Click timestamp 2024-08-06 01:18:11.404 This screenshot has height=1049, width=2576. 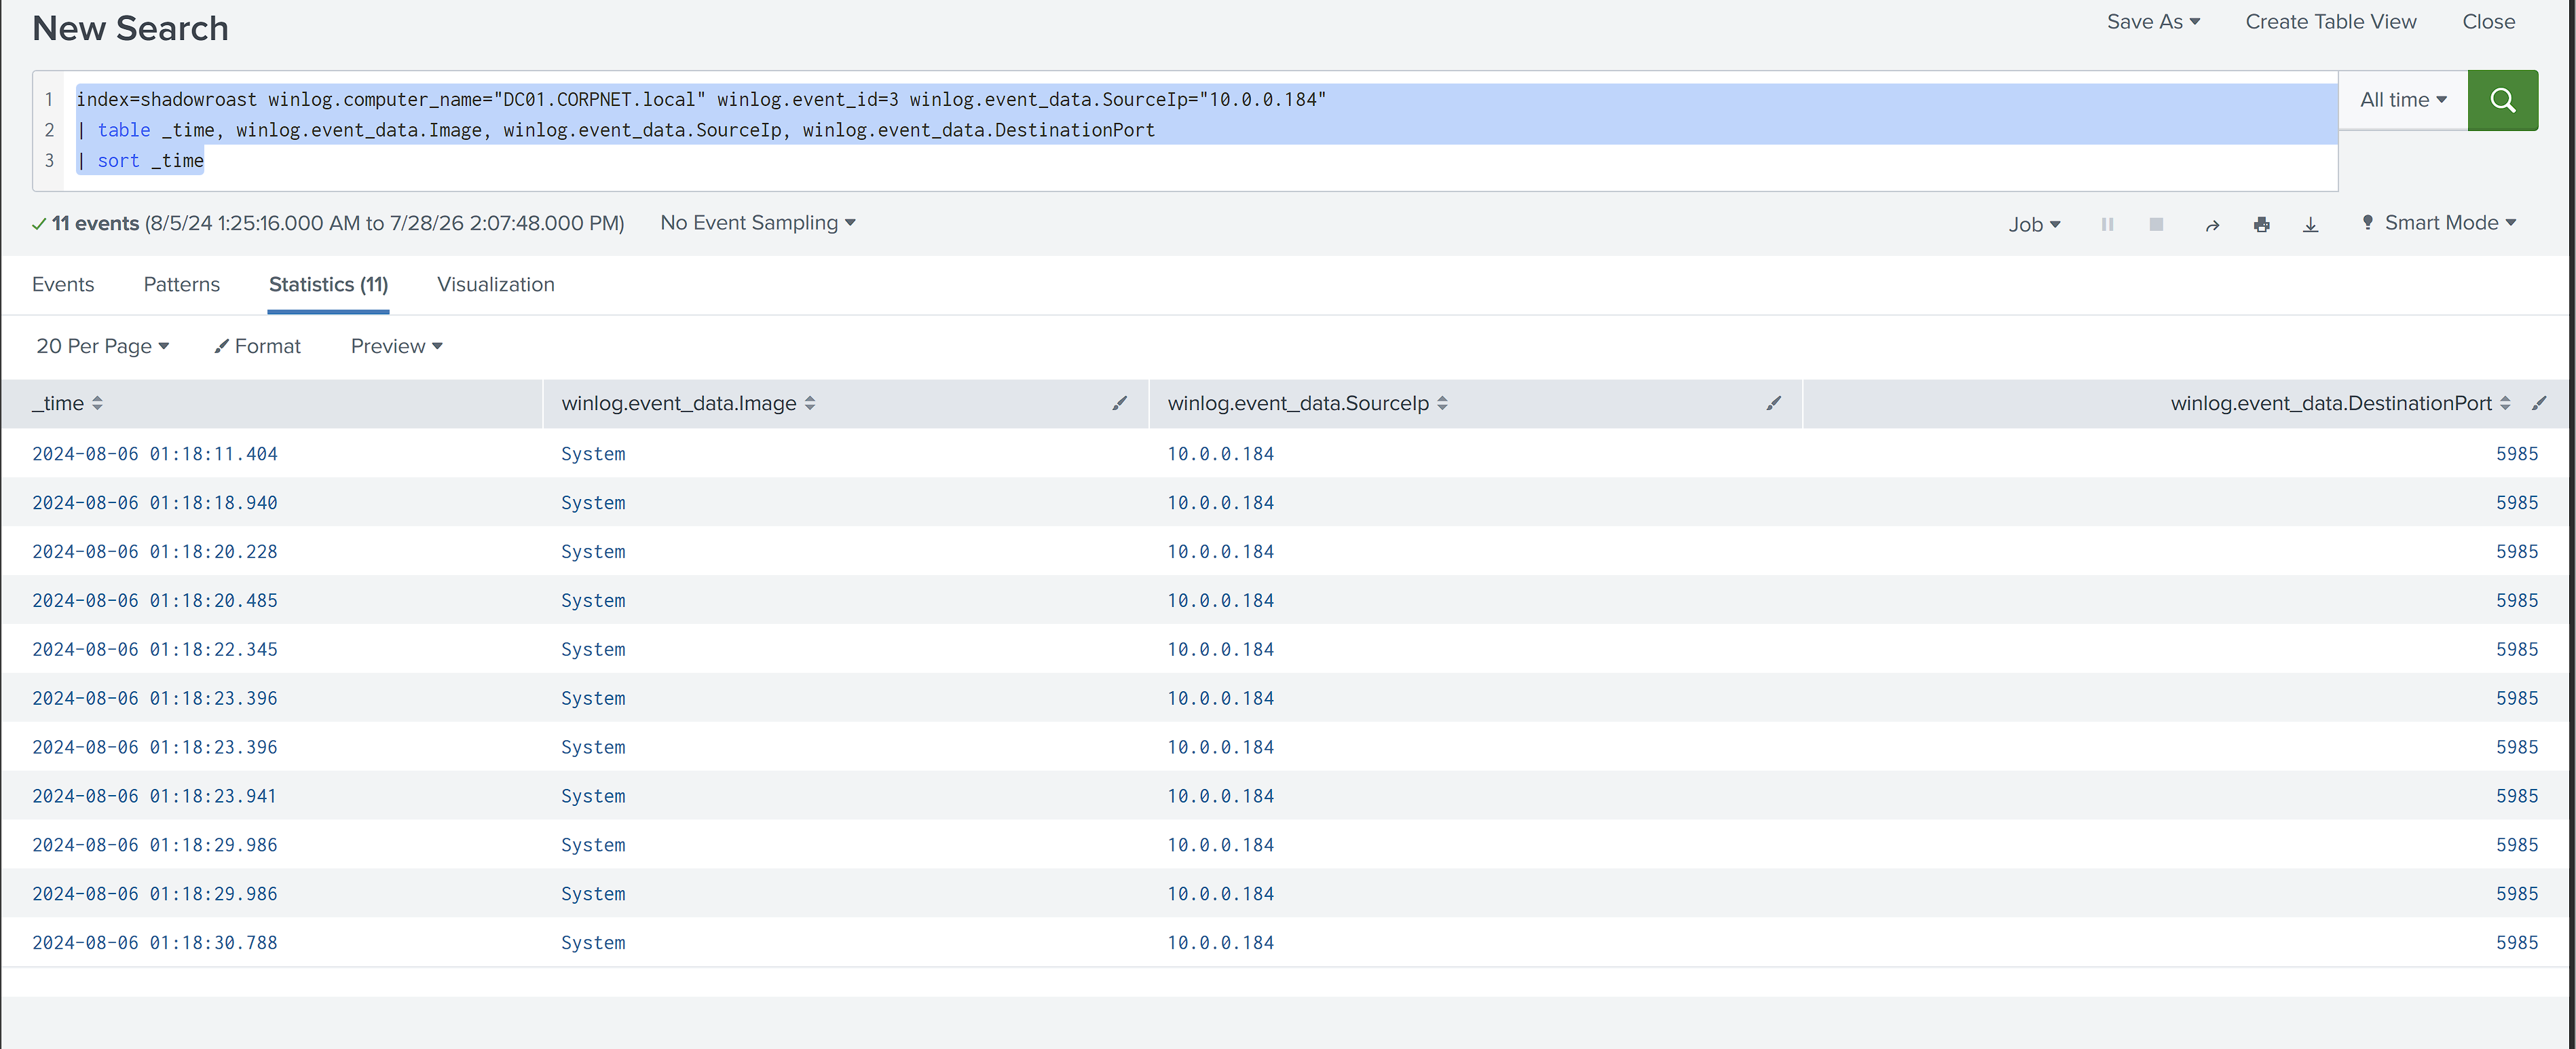tap(155, 454)
